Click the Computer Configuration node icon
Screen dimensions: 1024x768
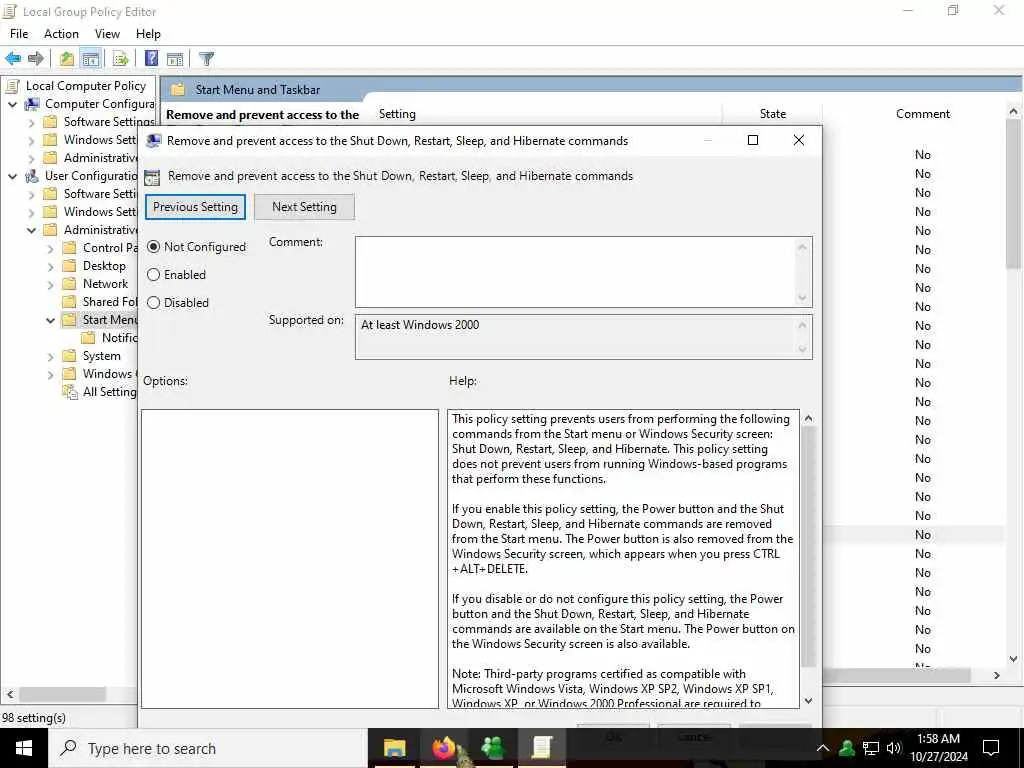click(32, 104)
